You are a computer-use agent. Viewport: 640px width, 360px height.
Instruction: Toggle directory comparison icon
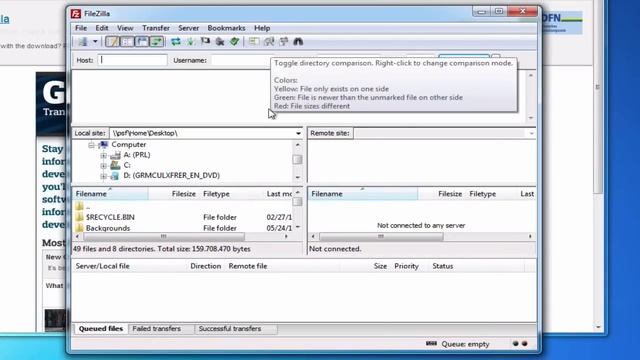point(269,41)
